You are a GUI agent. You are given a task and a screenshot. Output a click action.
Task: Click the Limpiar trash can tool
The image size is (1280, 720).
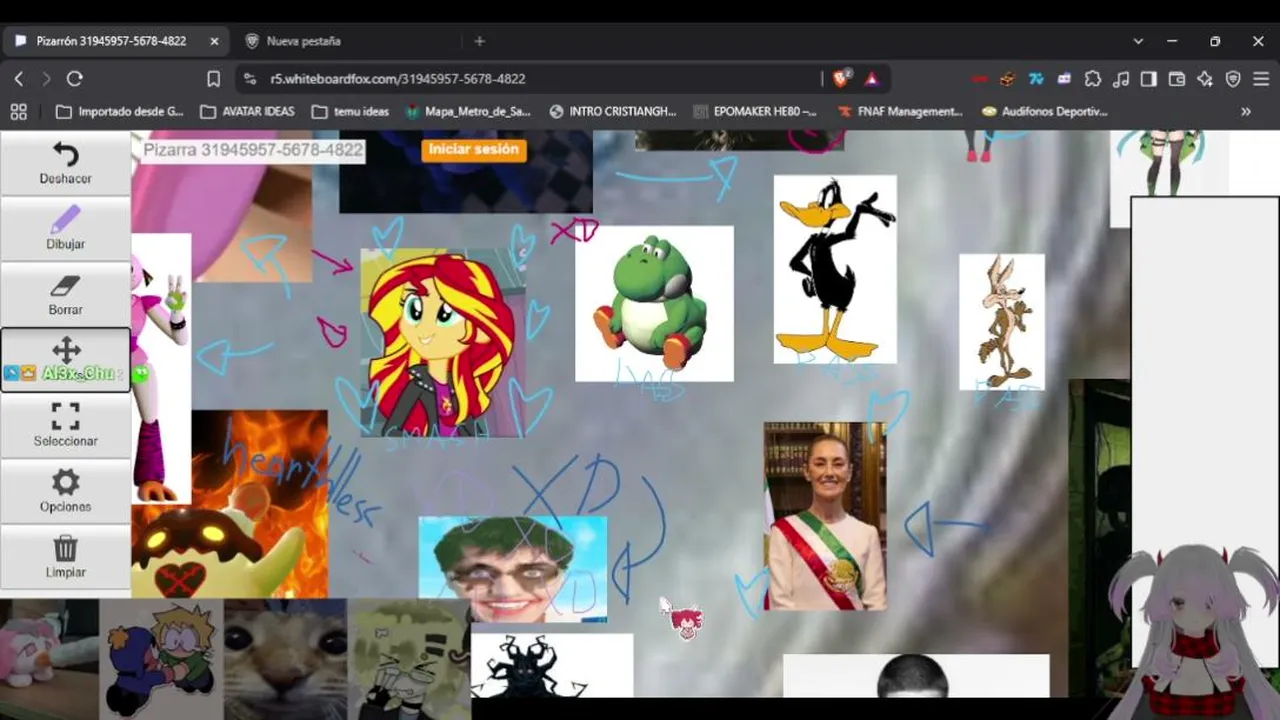(x=65, y=557)
